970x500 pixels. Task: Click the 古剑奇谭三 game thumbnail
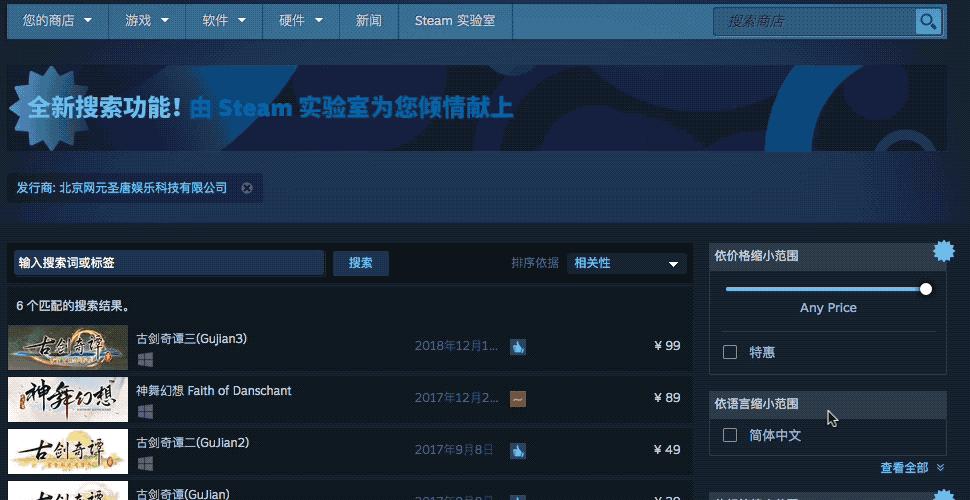coord(68,347)
